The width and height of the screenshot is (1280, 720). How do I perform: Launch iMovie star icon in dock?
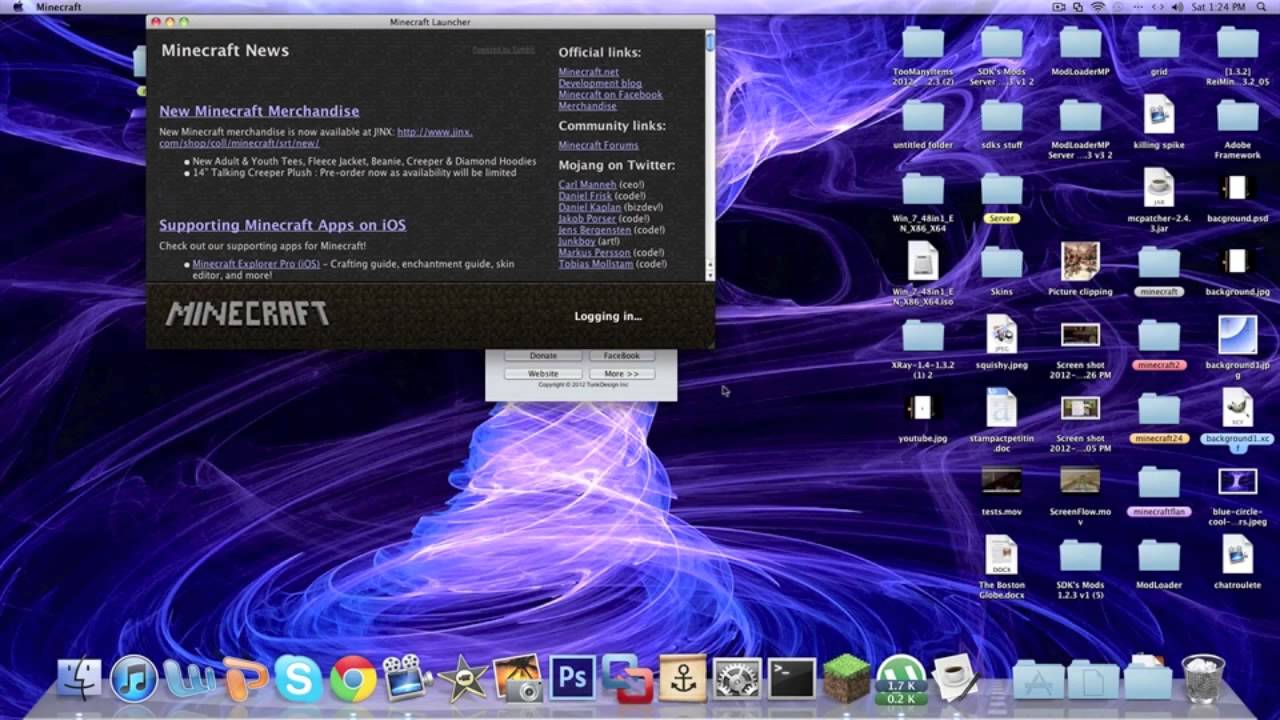click(462, 680)
